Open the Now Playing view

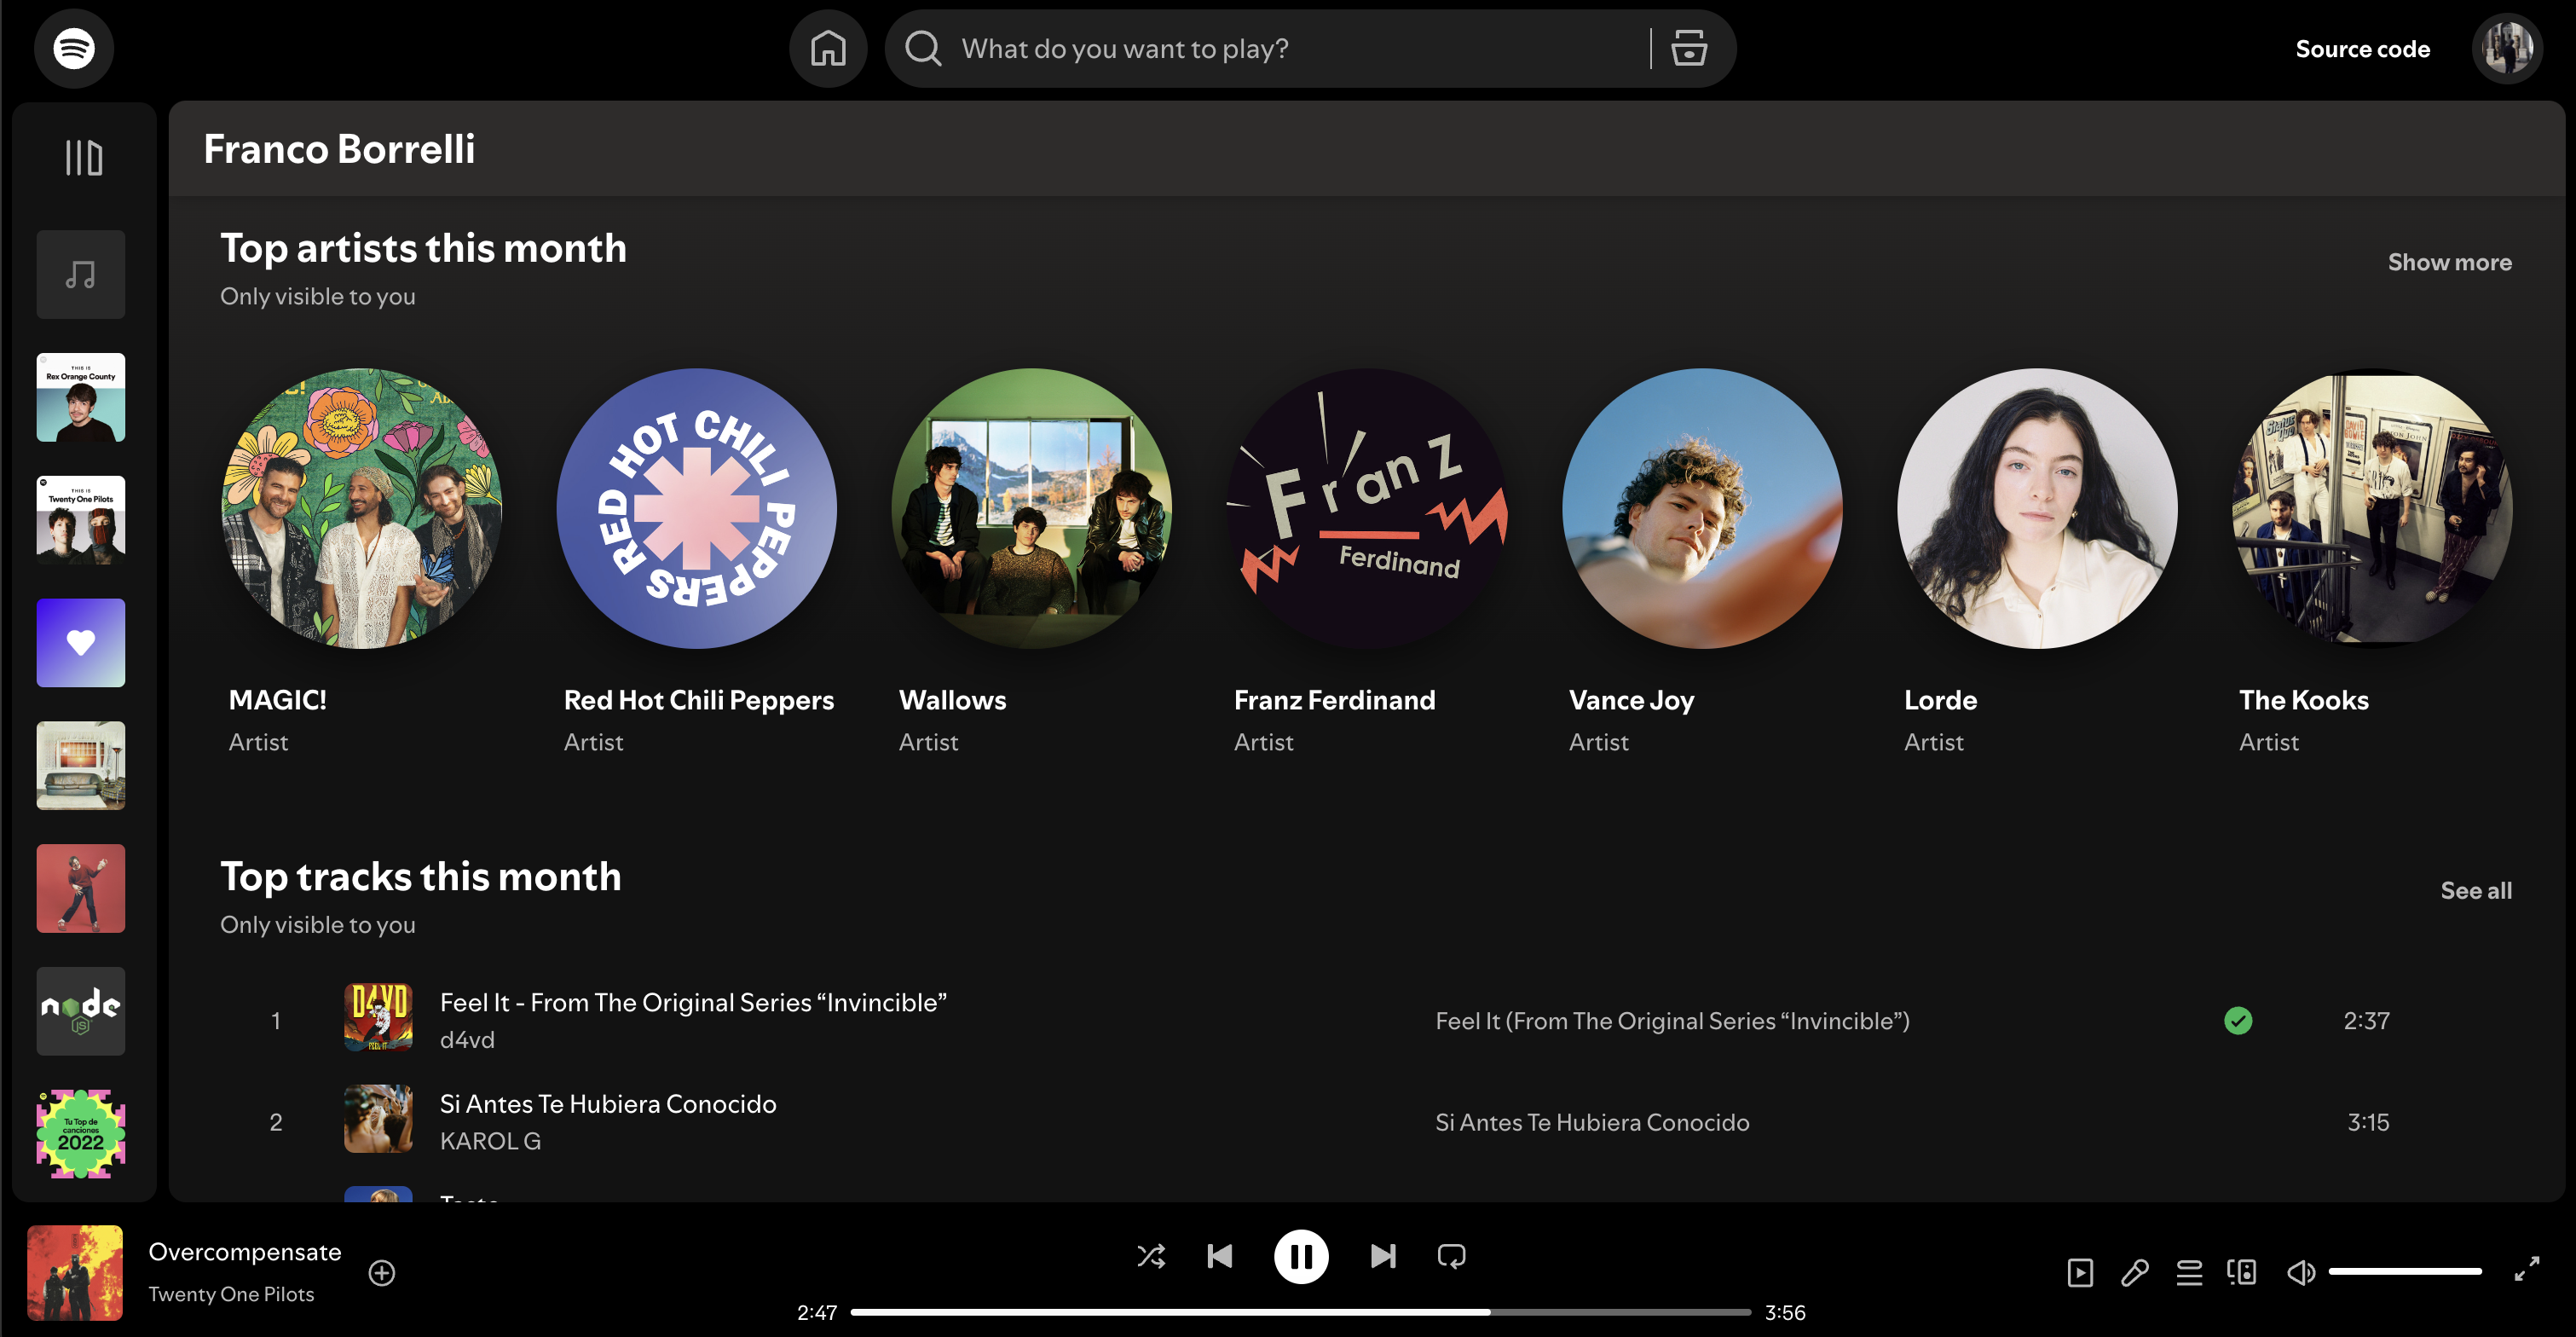(x=2080, y=1273)
